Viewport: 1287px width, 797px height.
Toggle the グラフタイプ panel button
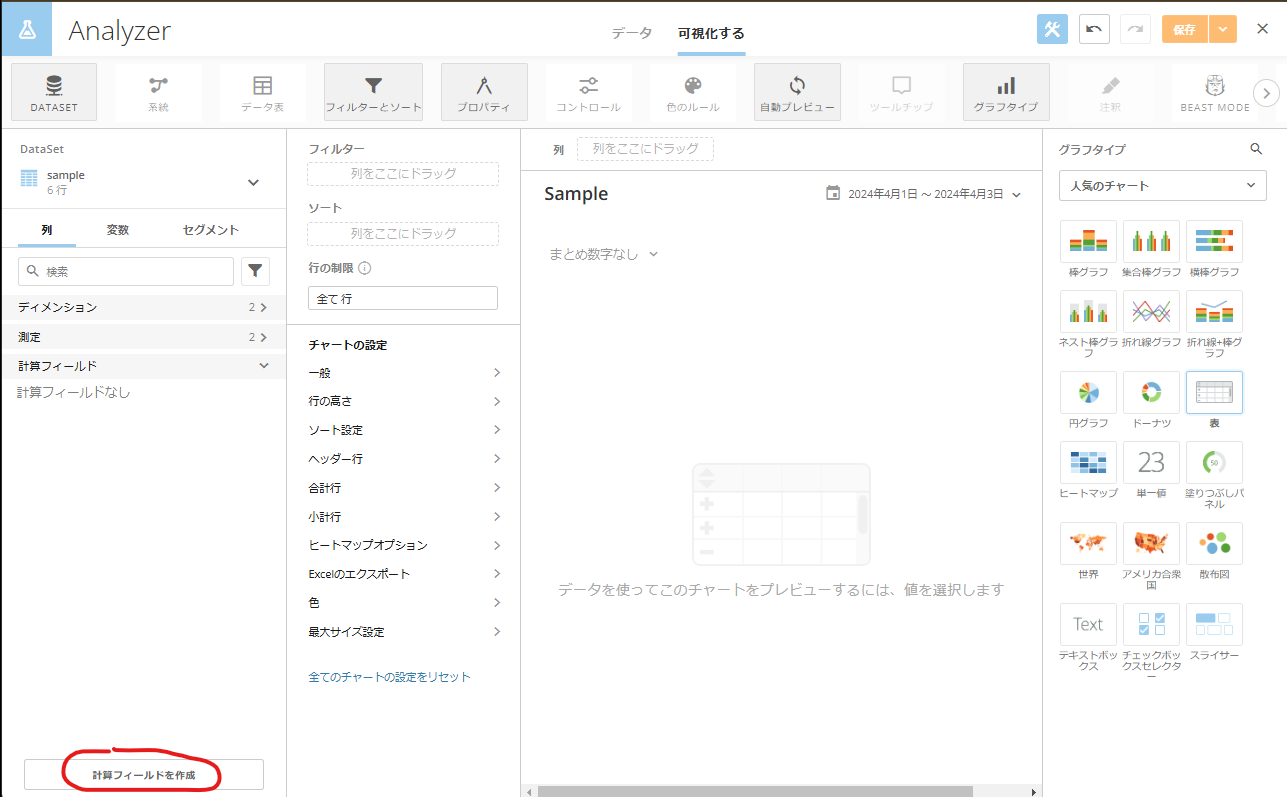pyautogui.click(x=1006, y=92)
